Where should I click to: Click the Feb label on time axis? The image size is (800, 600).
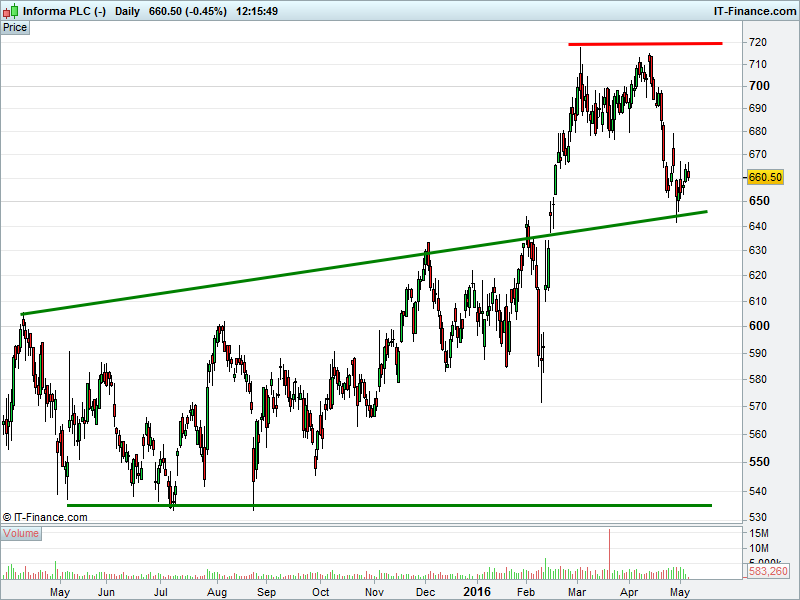tap(526, 592)
